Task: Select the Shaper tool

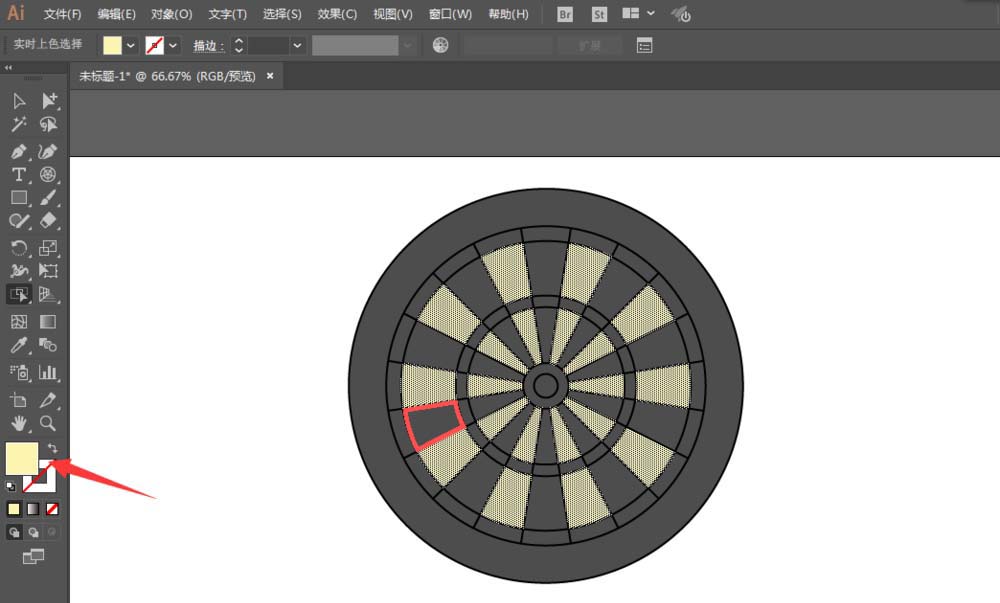Action: coord(19,221)
